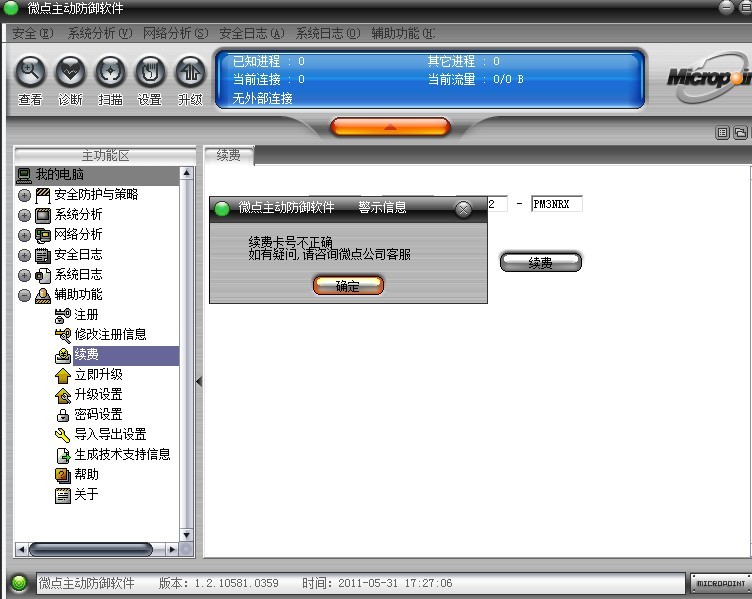Click the 辅助功能 tree icon

click(x=43, y=295)
